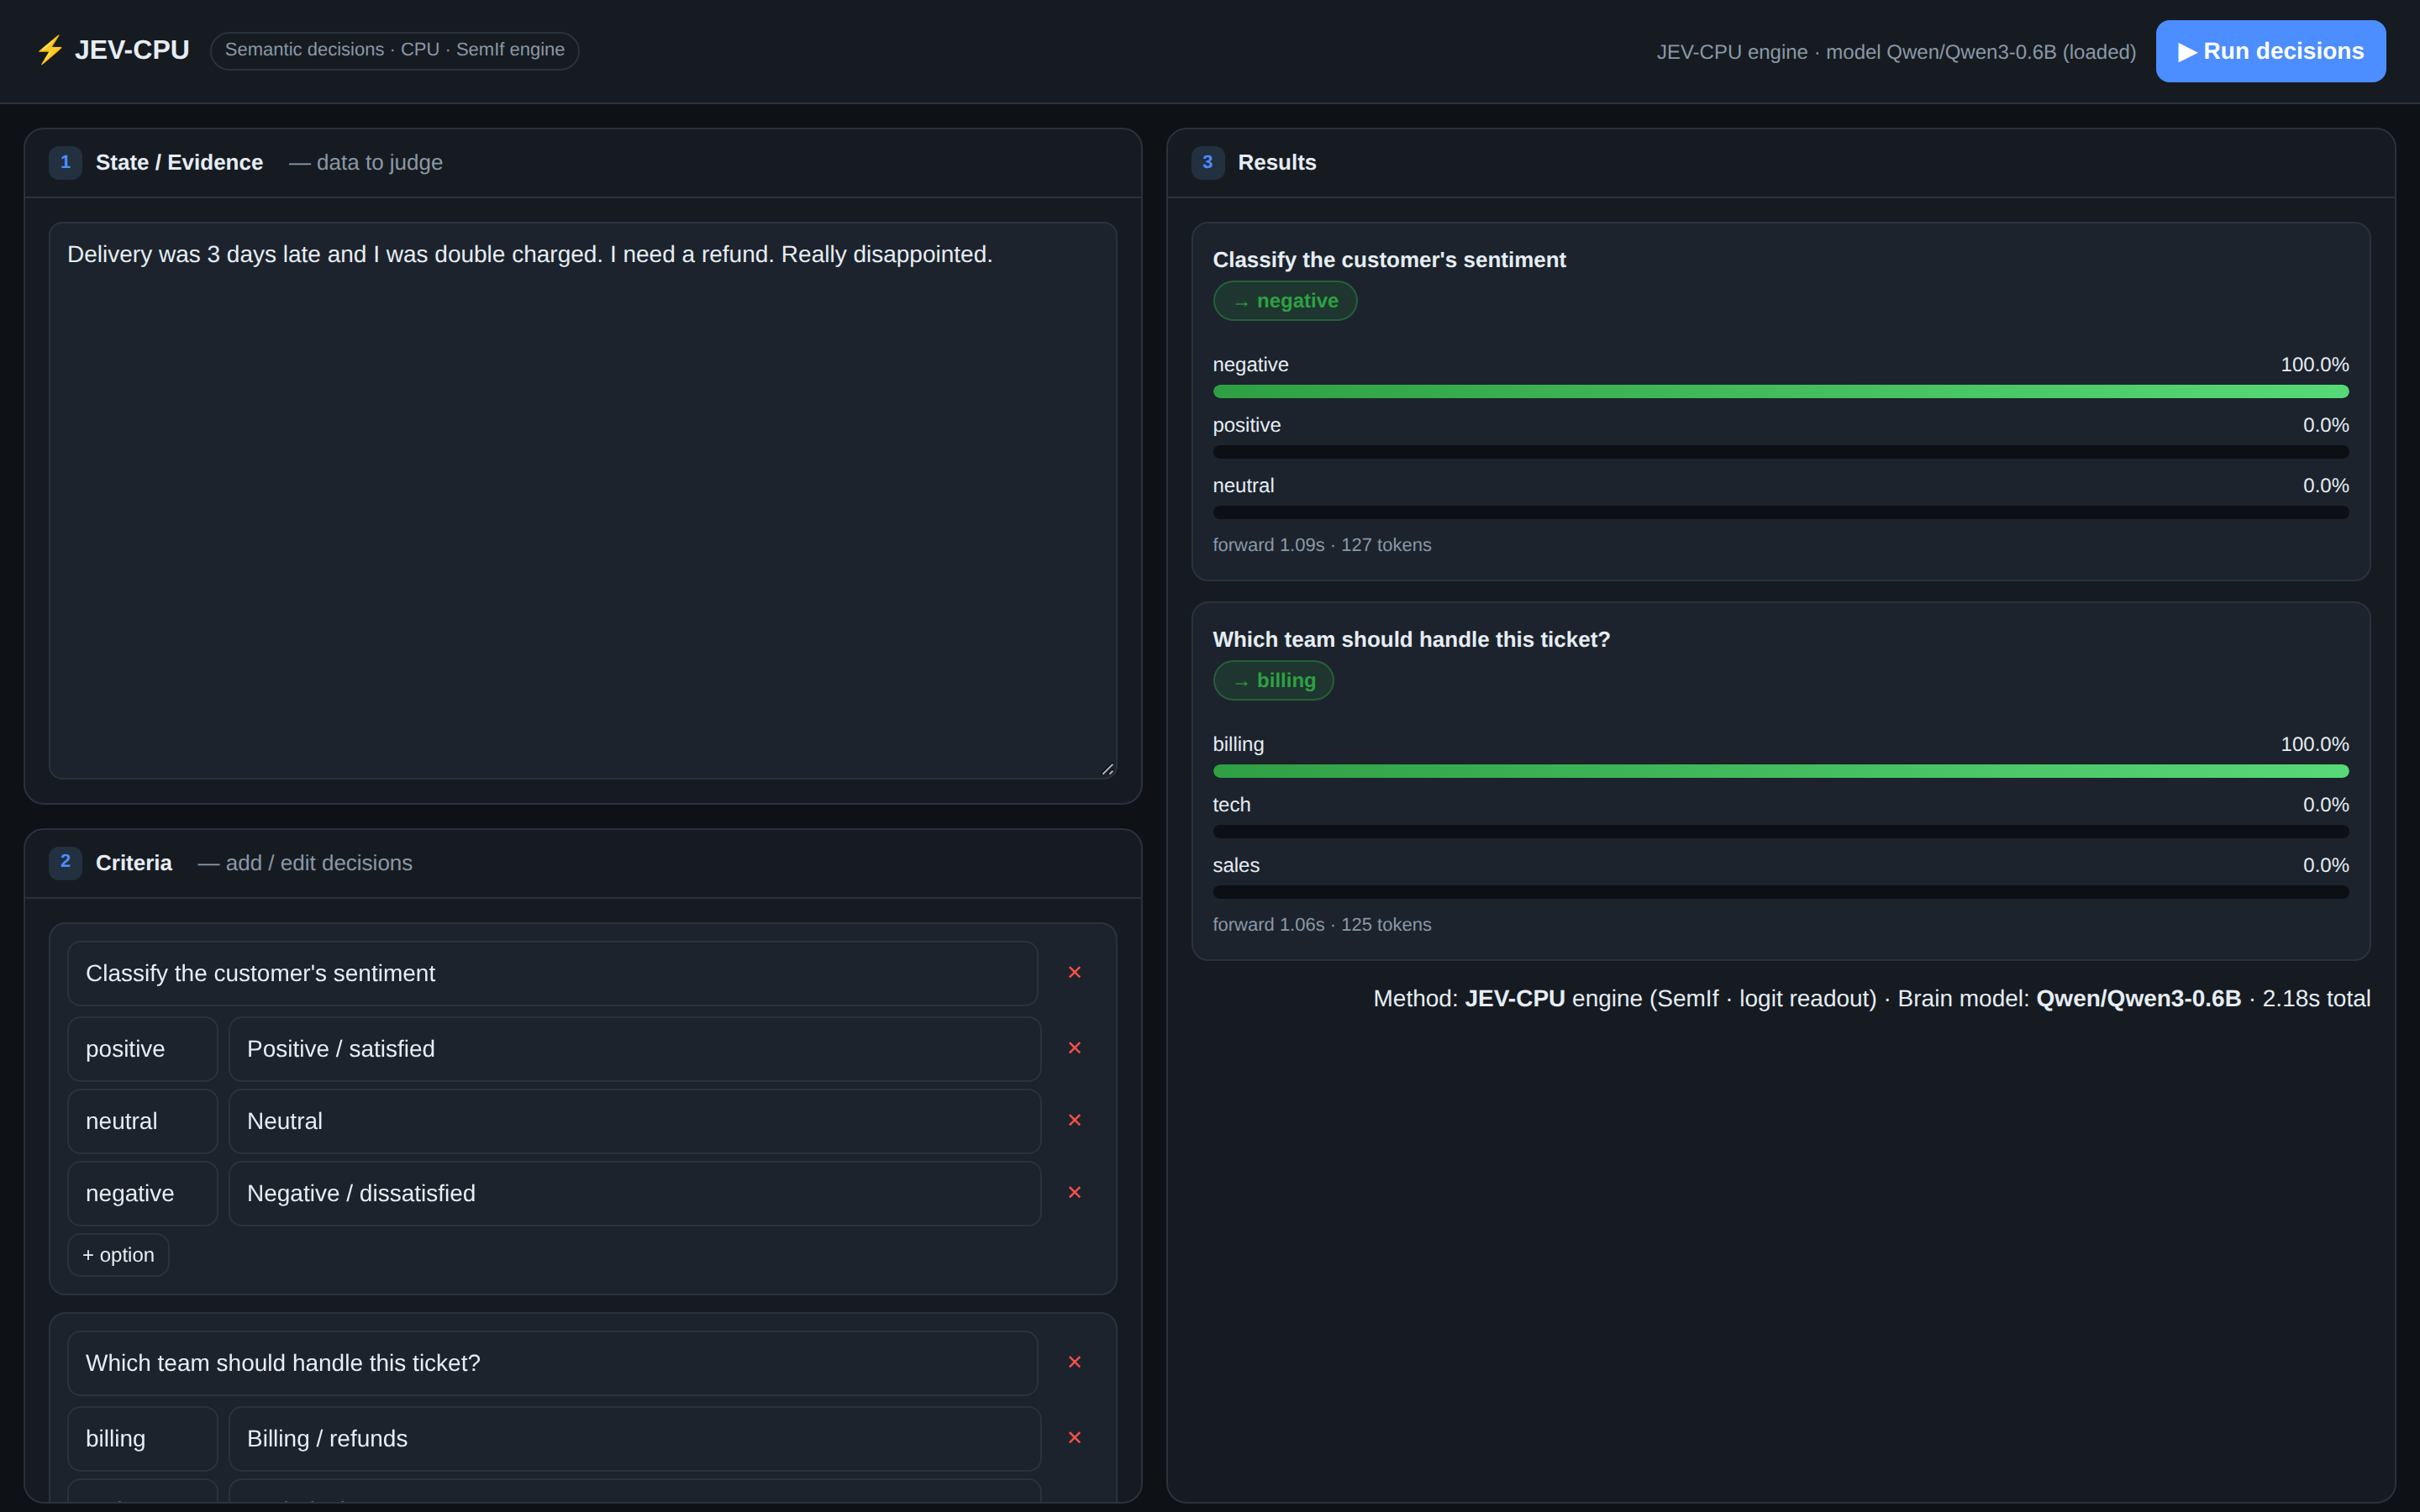2420x1512 pixels.
Task: Click the 'Classify the customer's sentiment' result heading
Action: tap(1389, 260)
